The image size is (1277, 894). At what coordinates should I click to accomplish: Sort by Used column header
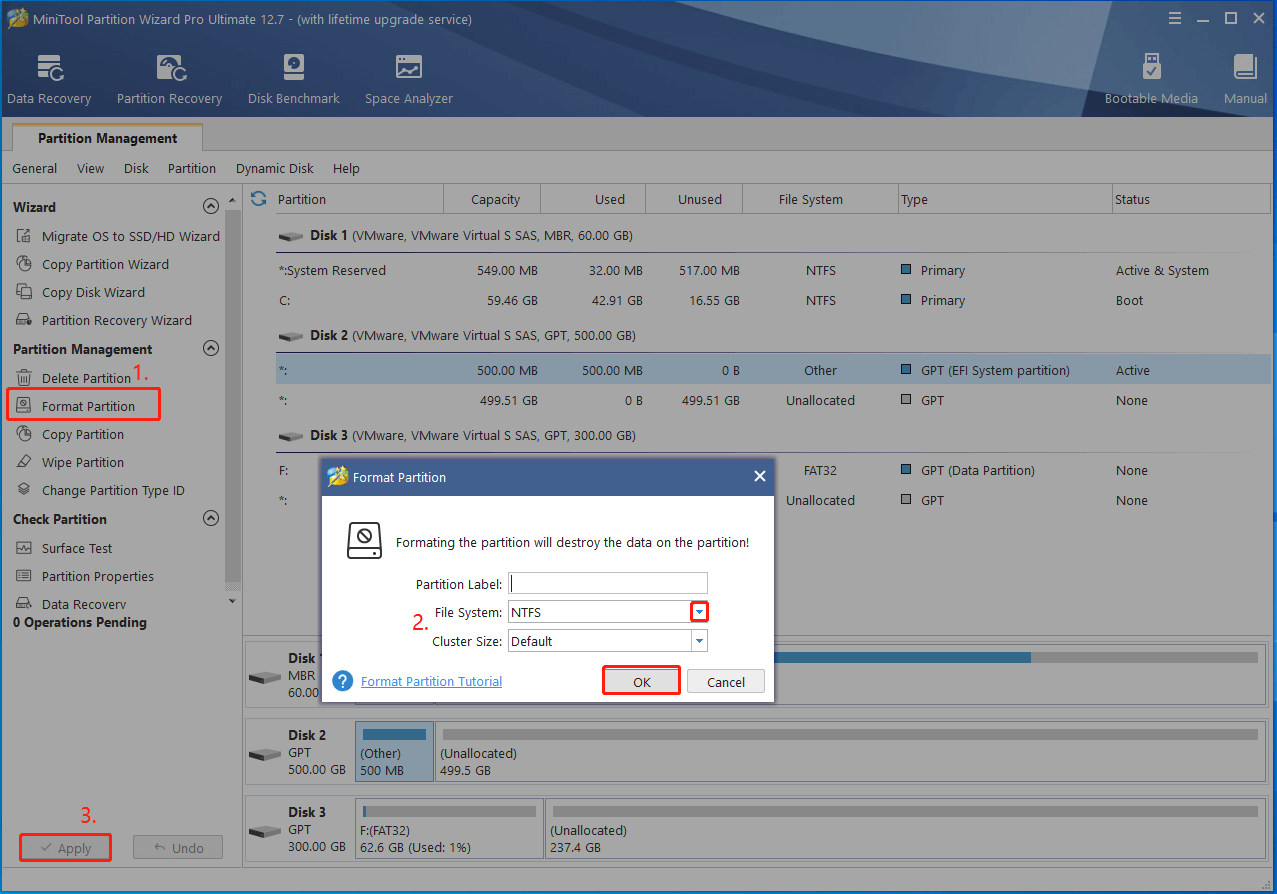[593, 199]
